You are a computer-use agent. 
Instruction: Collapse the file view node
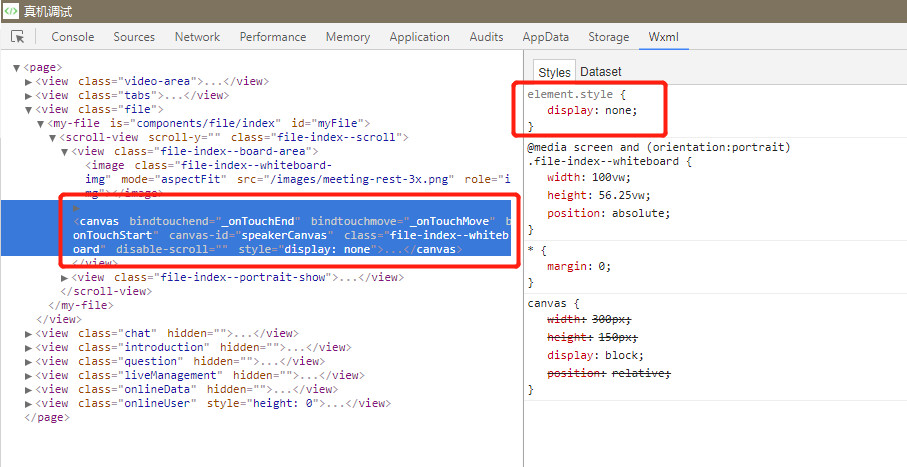click(28, 109)
